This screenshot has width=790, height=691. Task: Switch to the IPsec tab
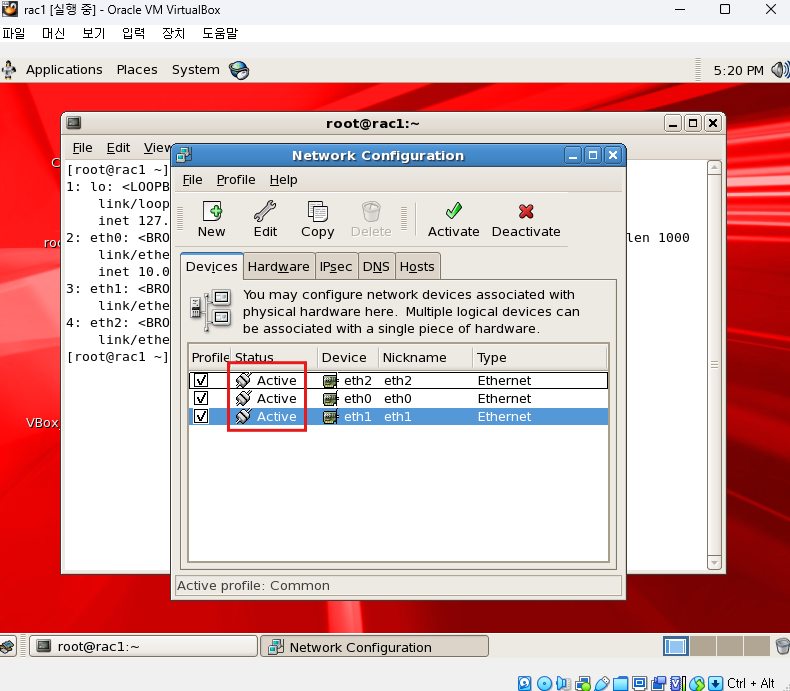tap(336, 266)
